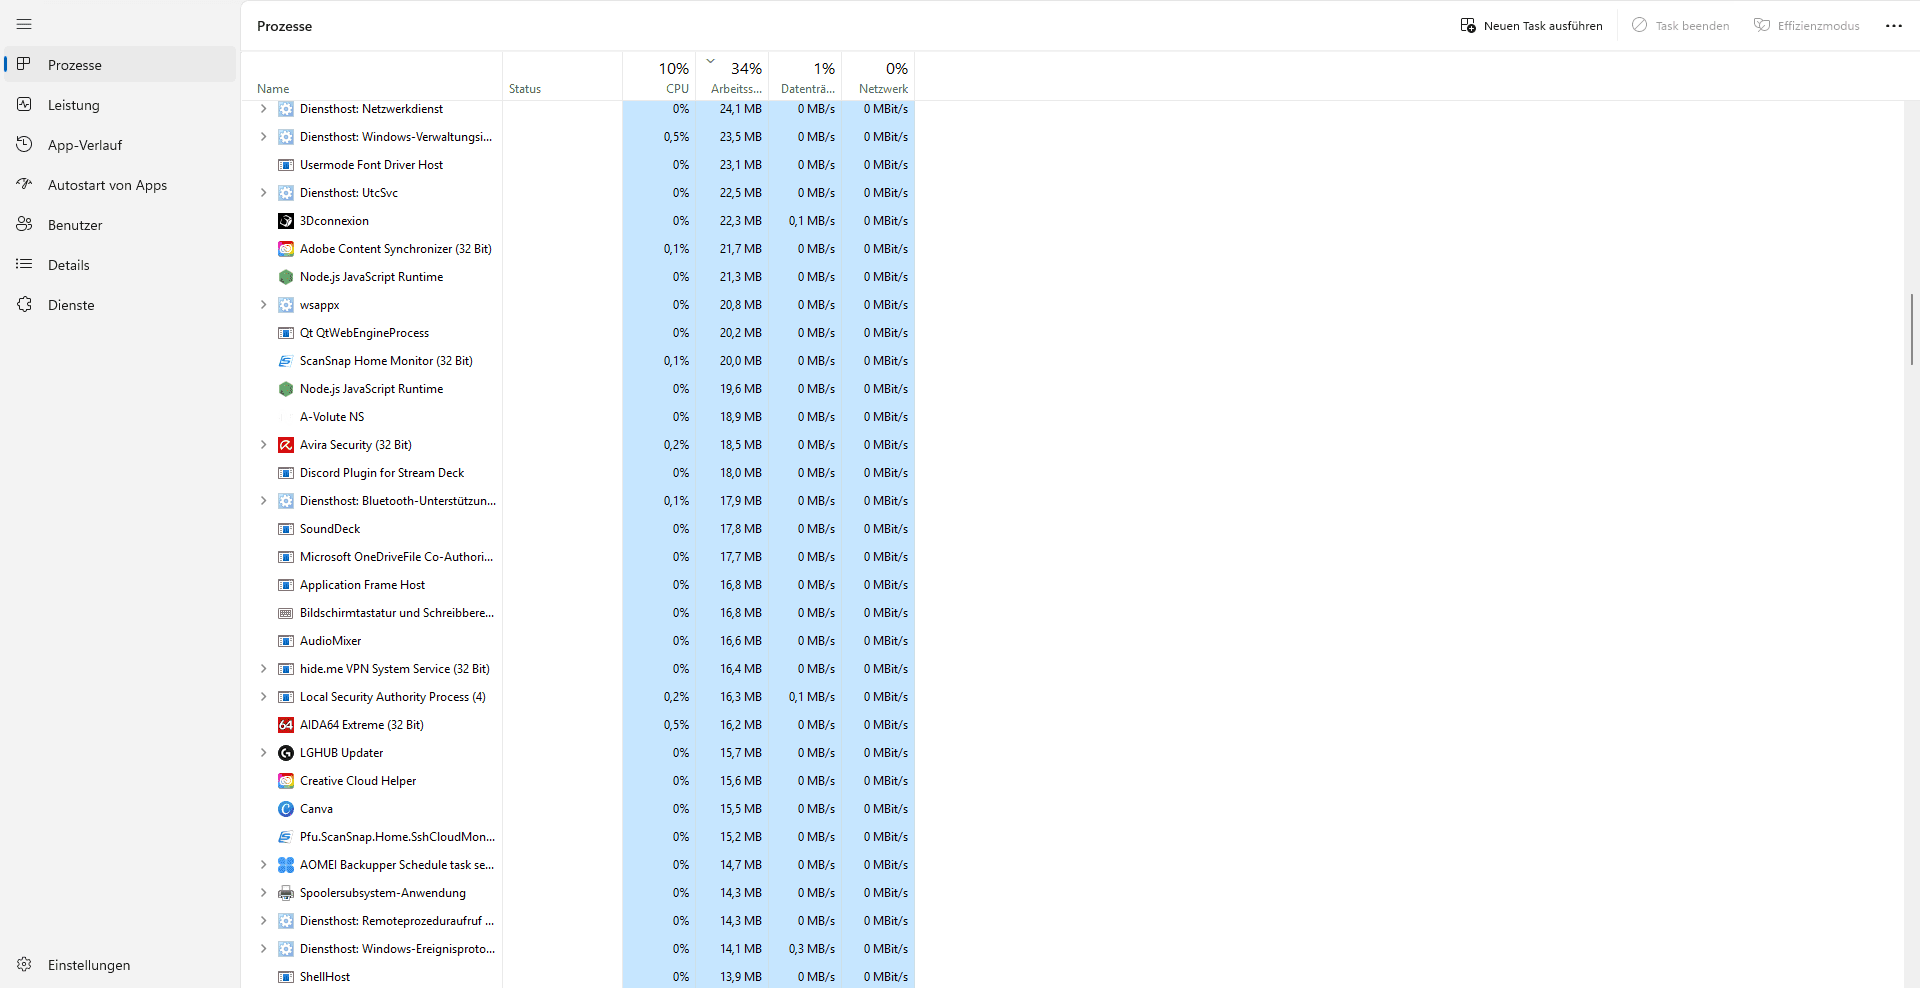Viewport: 1920px width, 988px height.
Task: Sort by Netzwerk column header
Action: 878,77
